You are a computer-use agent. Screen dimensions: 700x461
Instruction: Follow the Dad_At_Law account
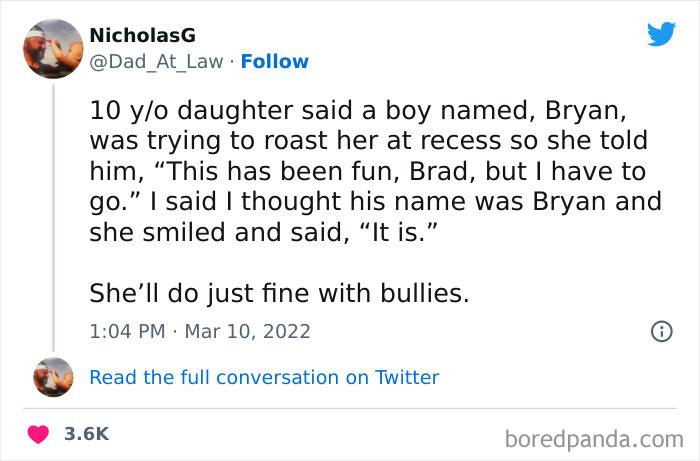point(277,62)
